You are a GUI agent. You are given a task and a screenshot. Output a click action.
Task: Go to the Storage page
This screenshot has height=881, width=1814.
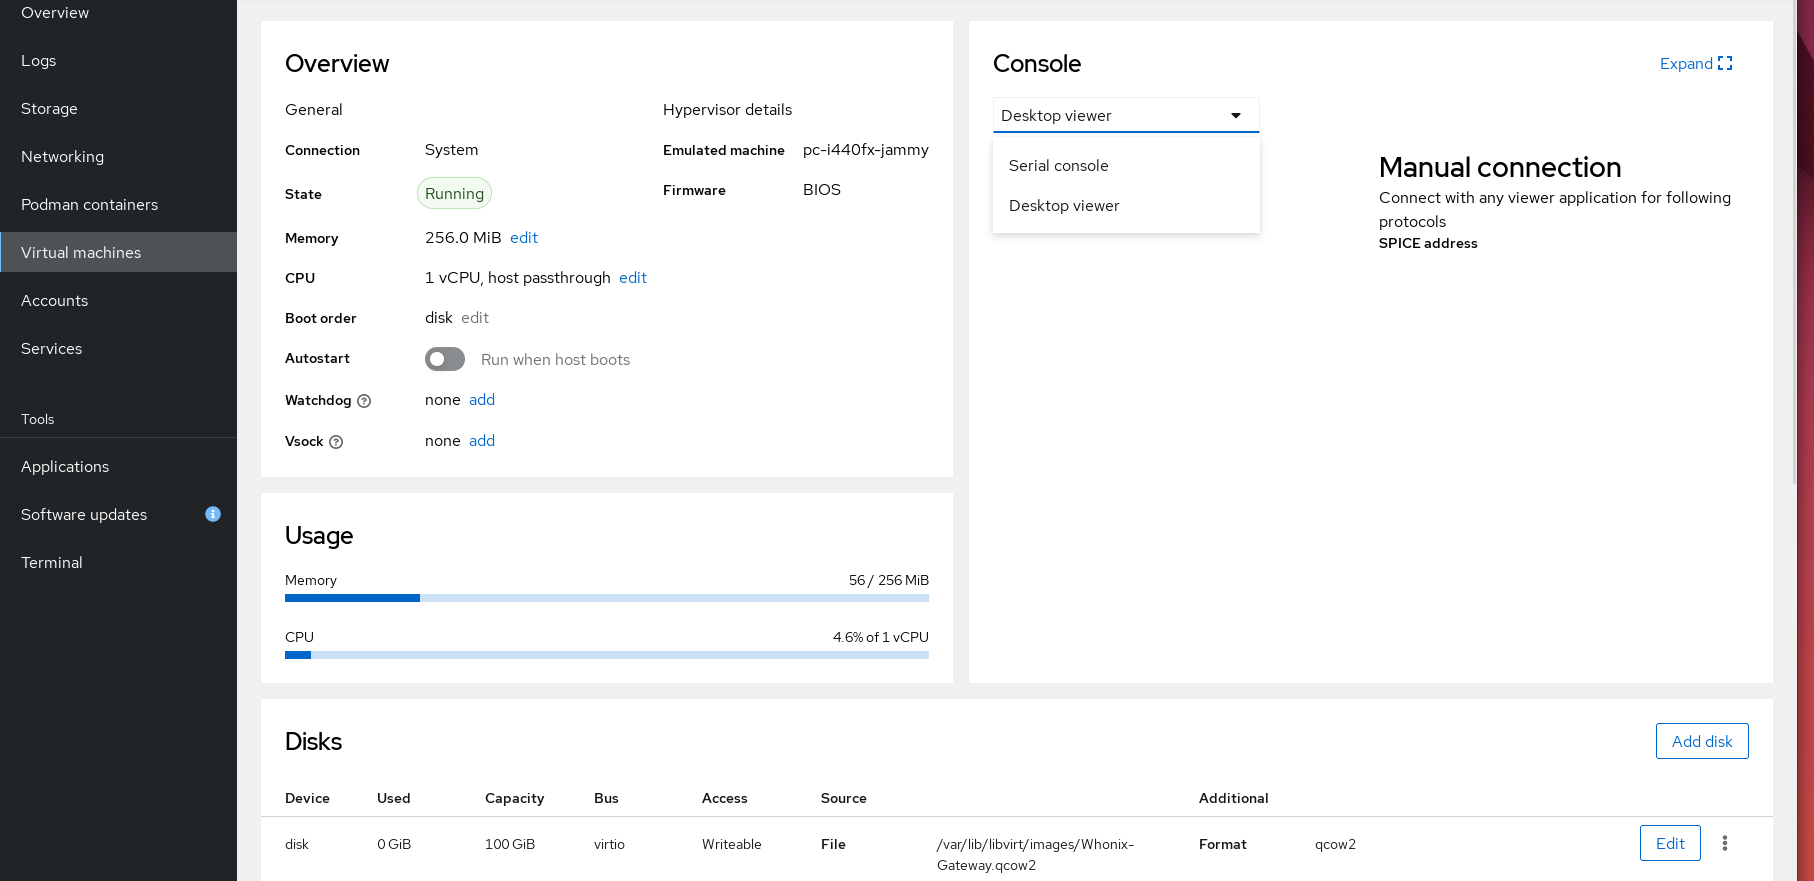coord(49,109)
